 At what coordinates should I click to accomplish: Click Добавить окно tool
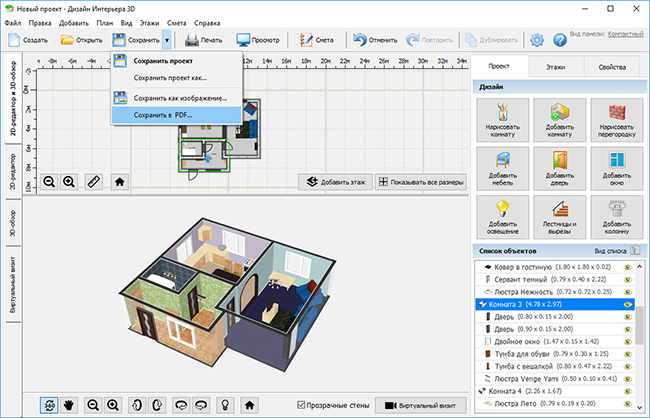(616, 168)
